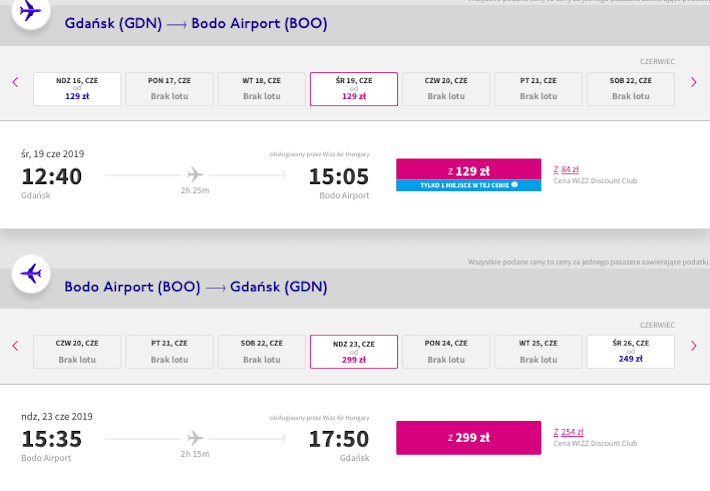Select PON 24 CZE return date tab

(446, 352)
